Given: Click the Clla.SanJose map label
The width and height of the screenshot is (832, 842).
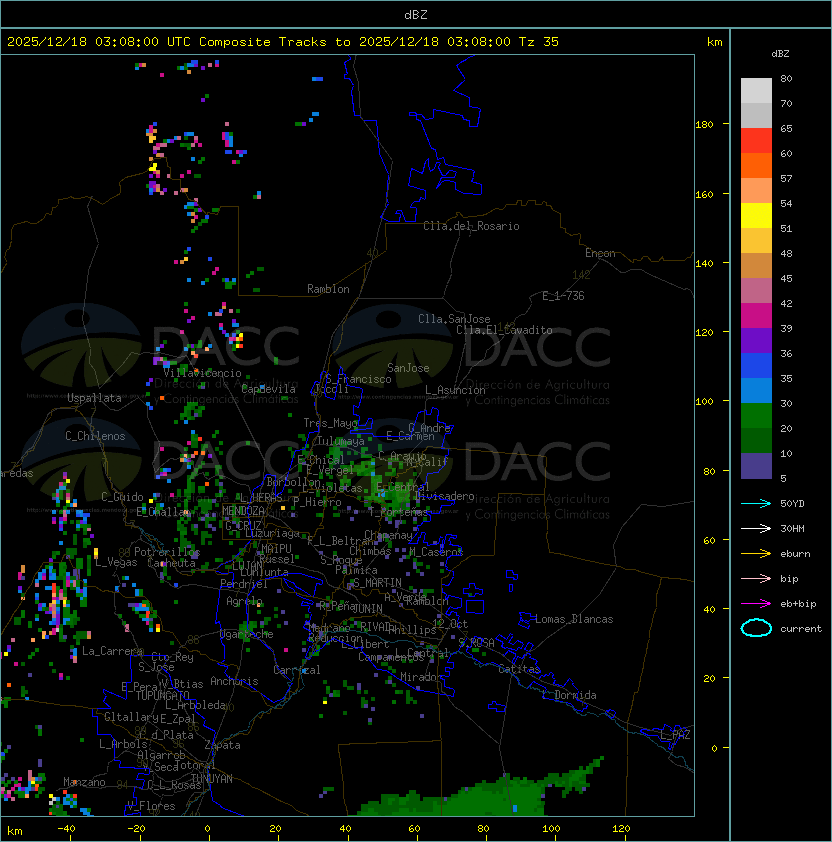Looking at the screenshot, I should pyautogui.click(x=454, y=319).
